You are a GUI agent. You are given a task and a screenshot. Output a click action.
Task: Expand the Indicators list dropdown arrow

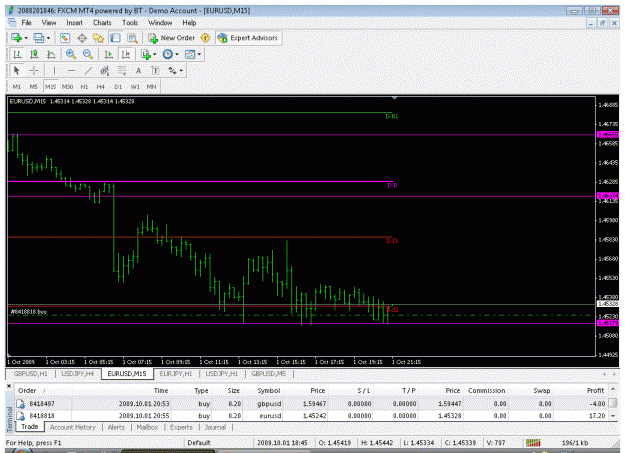[x=155, y=55]
